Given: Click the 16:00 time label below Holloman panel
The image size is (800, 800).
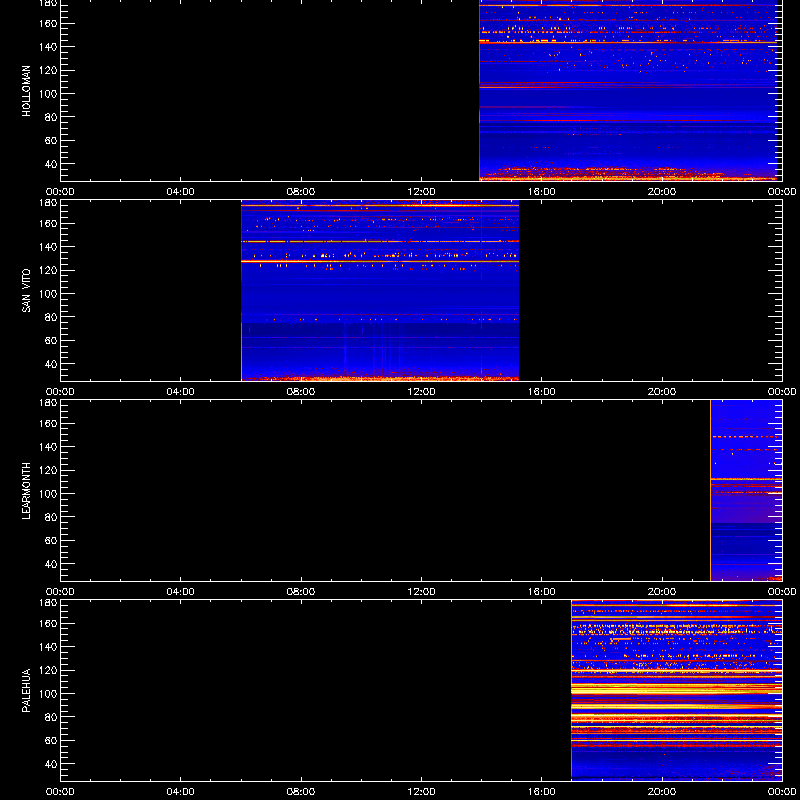Looking at the screenshot, I should [x=541, y=192].
